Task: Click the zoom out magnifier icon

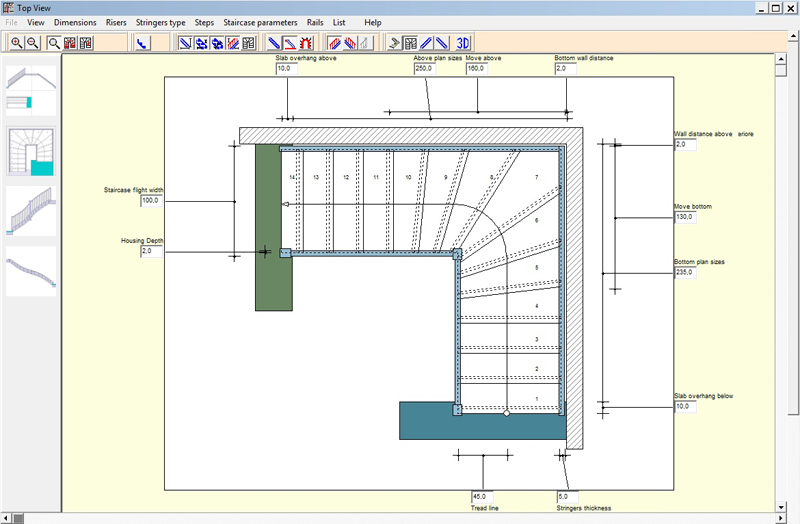Action: (x=33, y=43)
